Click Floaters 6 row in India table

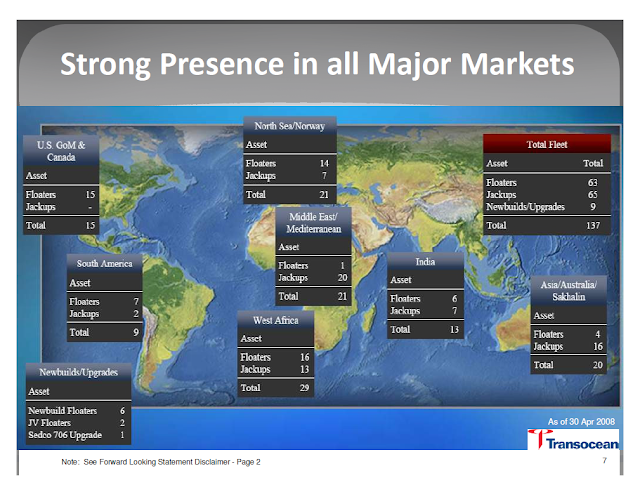425,298
